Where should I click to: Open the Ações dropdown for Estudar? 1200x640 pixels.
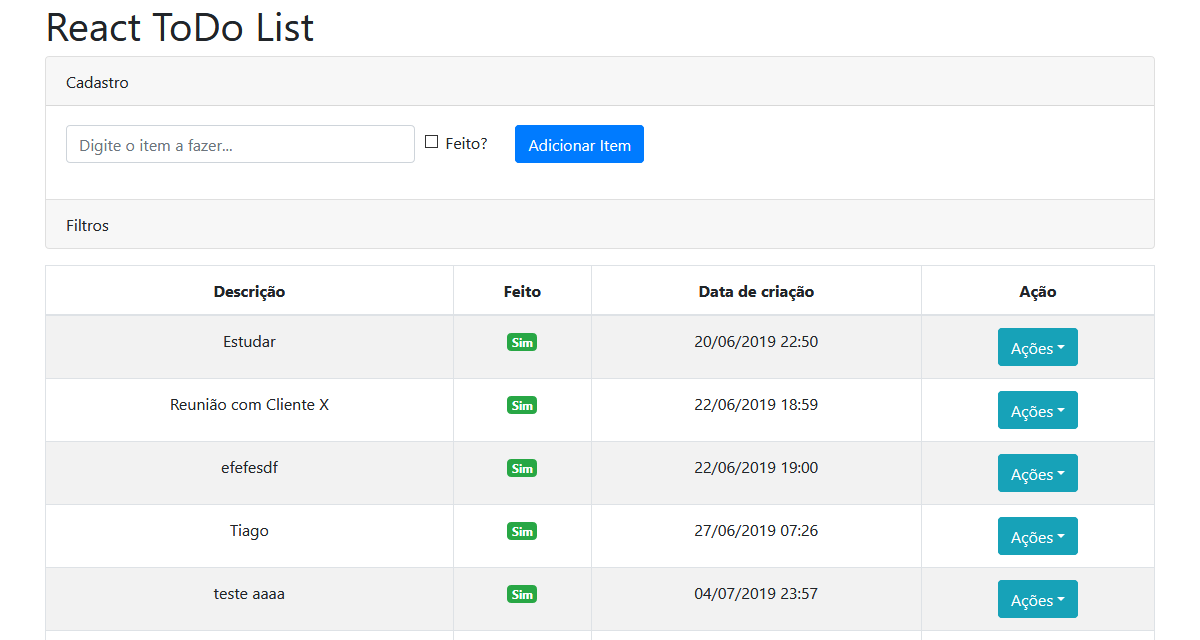(1037, 347)
